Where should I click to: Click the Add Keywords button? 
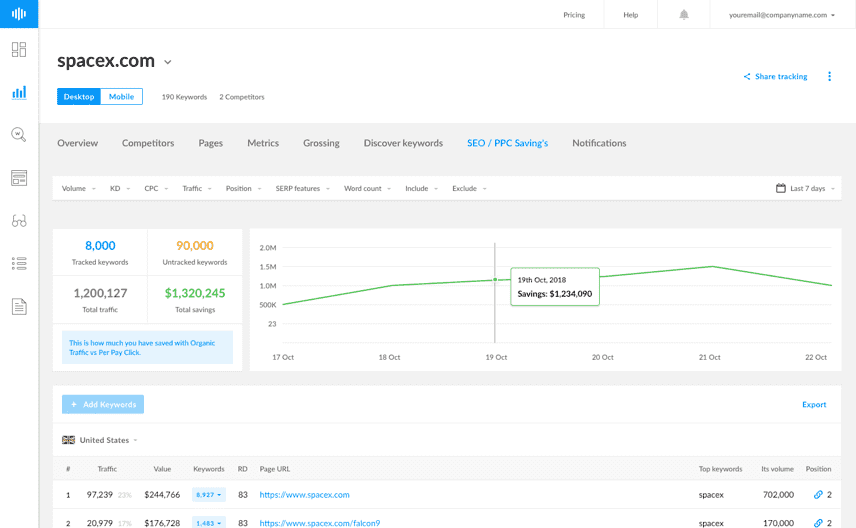pyautogui.click(x=103, y=404)
